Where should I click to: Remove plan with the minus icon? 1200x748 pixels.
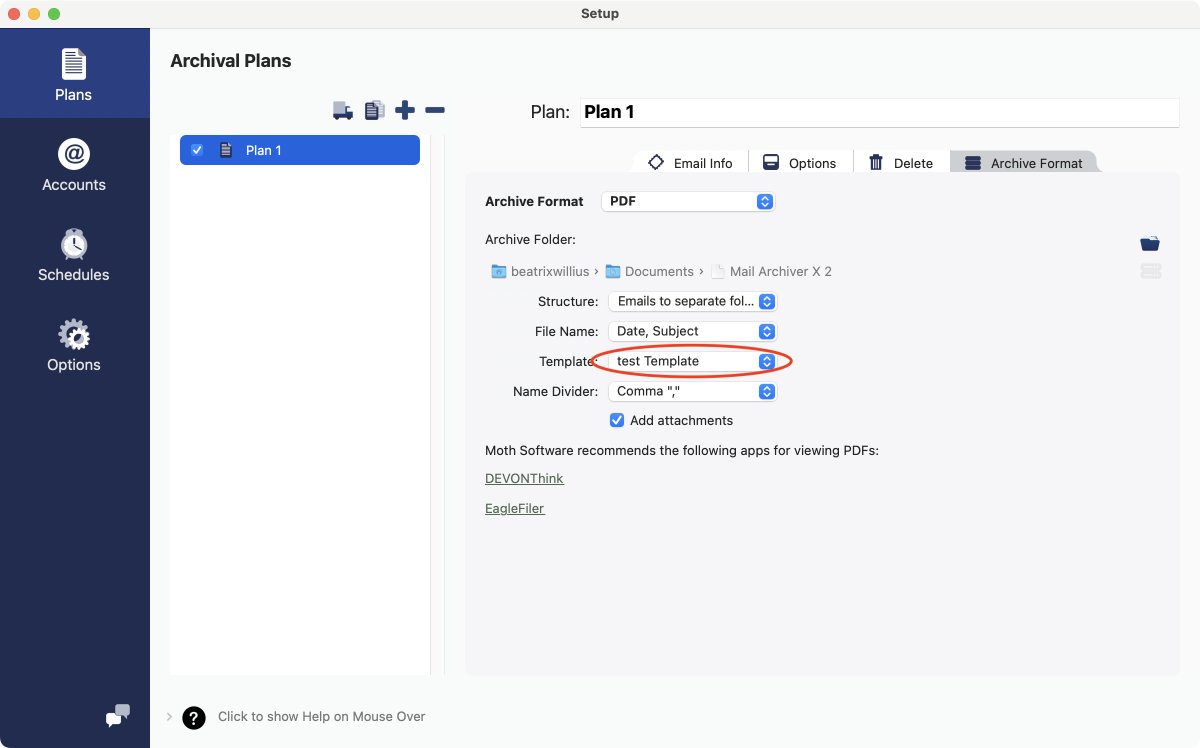tap(435, 110)
